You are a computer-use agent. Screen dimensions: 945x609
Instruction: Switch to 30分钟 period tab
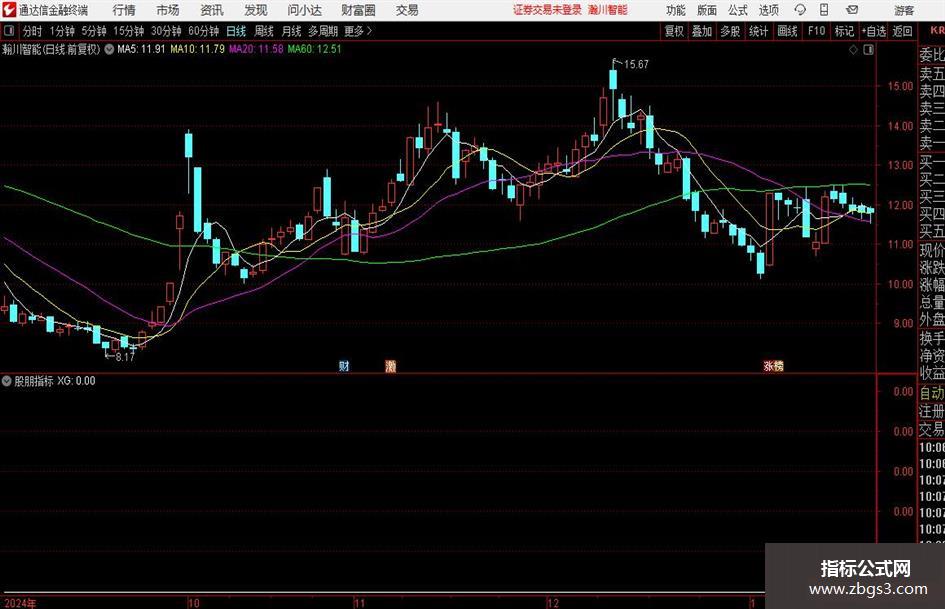click(166, 31)
